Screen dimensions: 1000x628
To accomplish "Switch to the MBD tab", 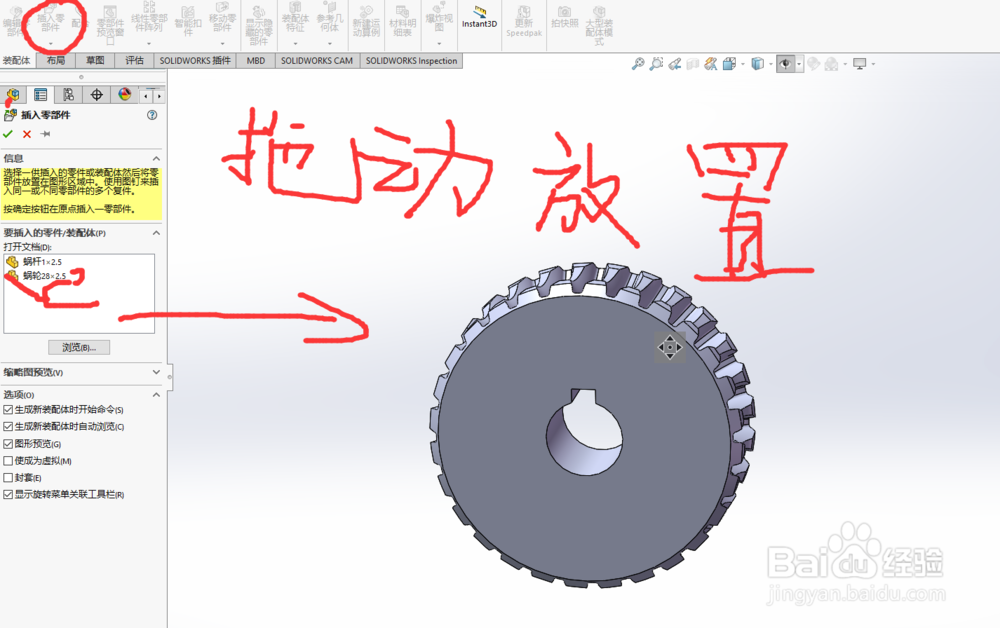I will click(256, 61).
